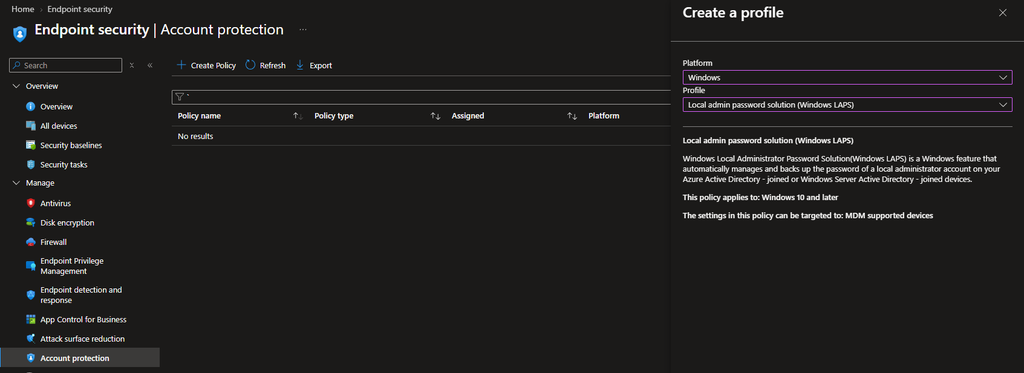Click the Antivirus shield icon

(x=30, y=203)
